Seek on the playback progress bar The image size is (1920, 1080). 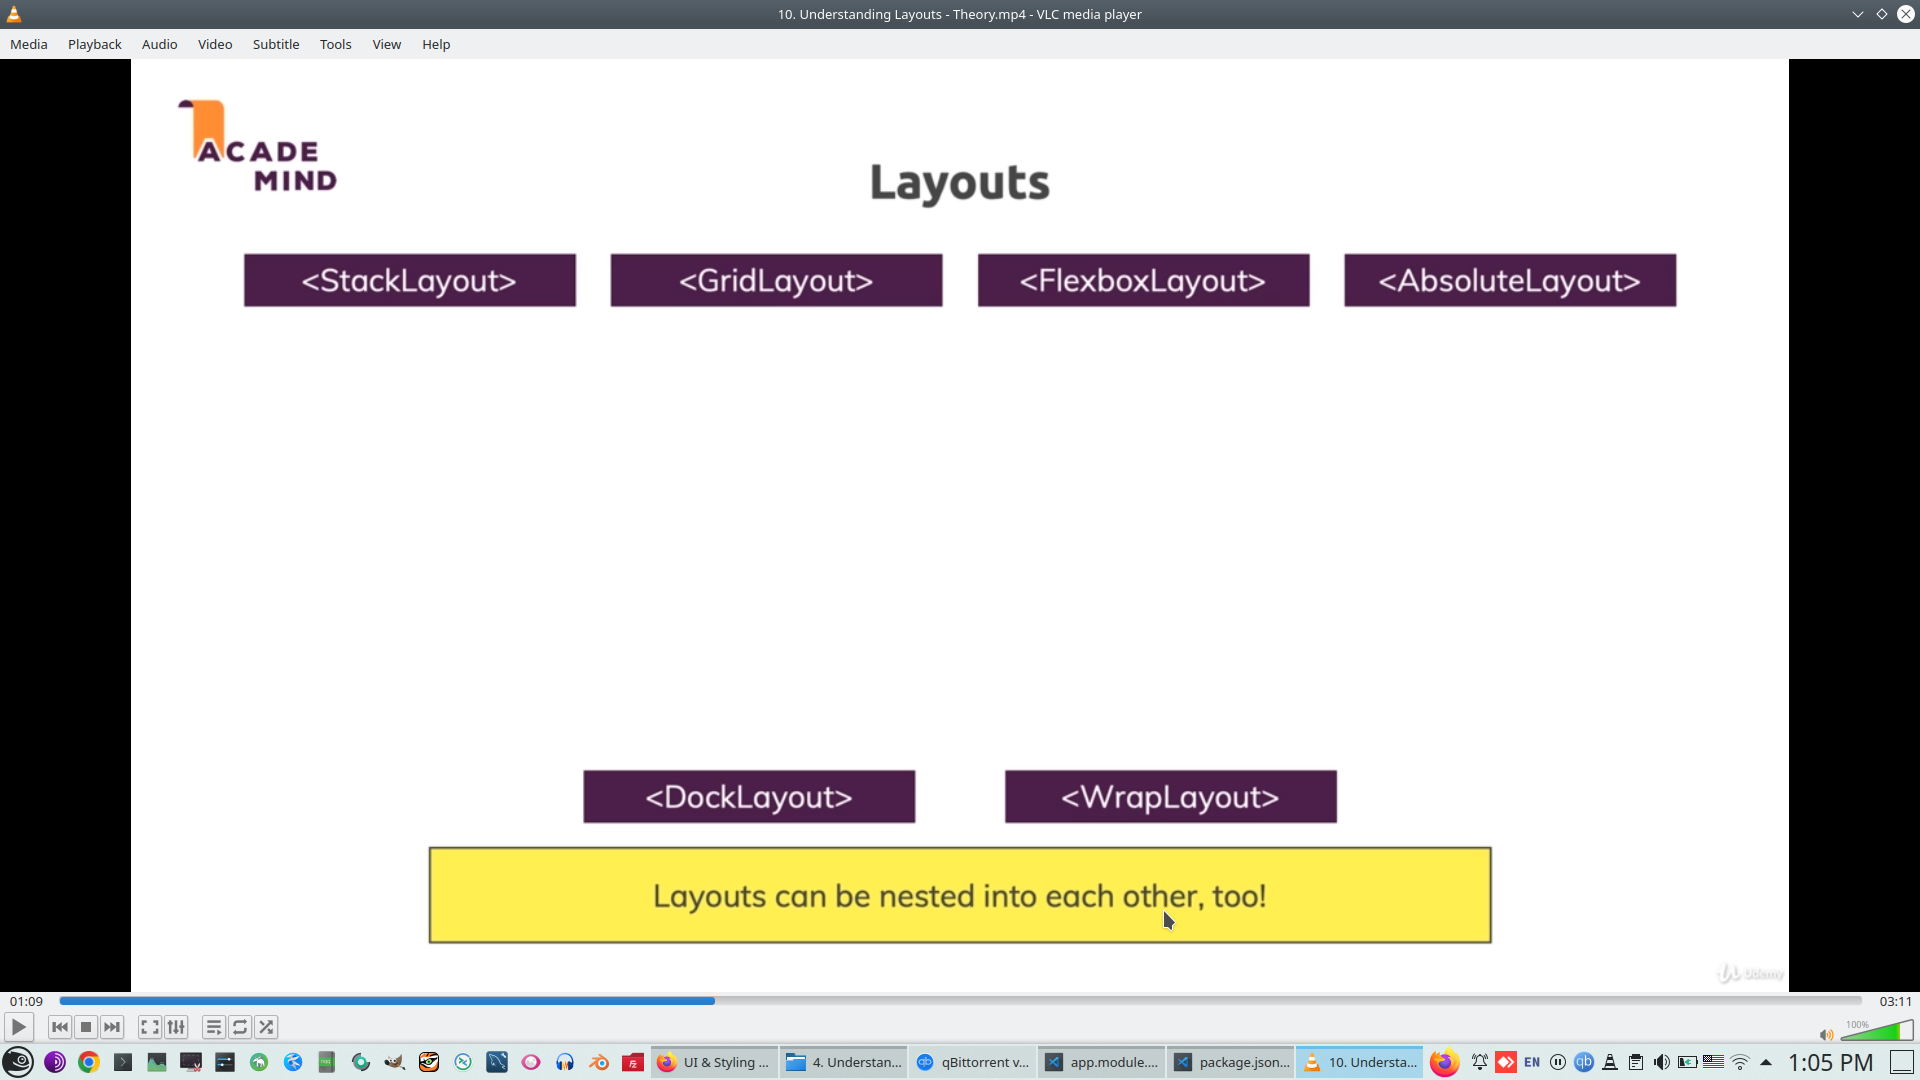[x=960, y=1001]
